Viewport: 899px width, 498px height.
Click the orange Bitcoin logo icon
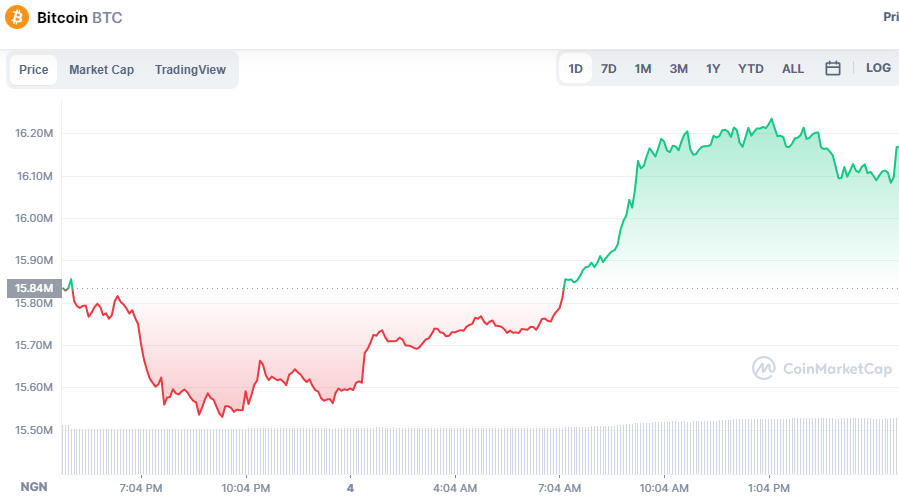coord(17,17)
